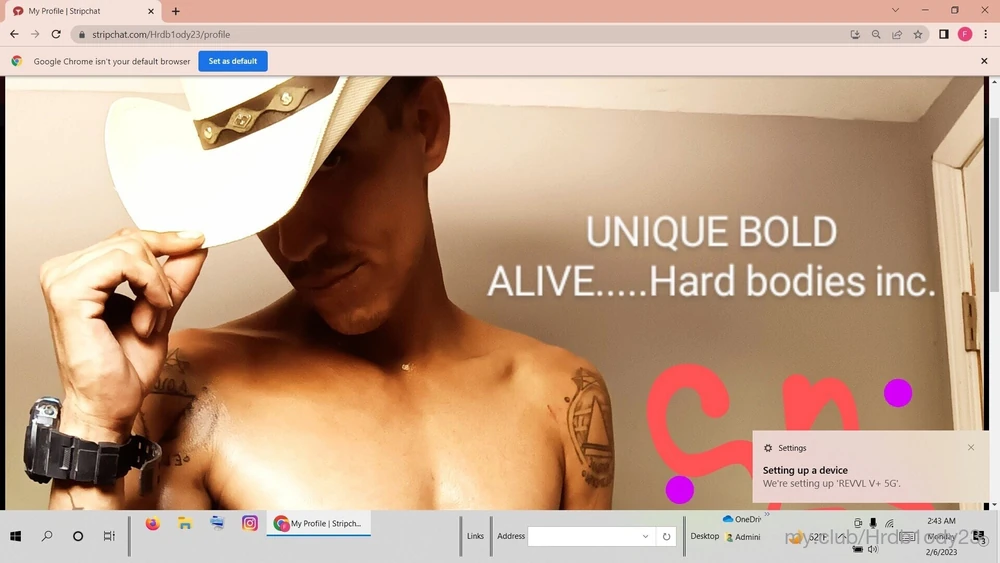
Task: Open the Action Center notifications icon
Action: (979, 536)
